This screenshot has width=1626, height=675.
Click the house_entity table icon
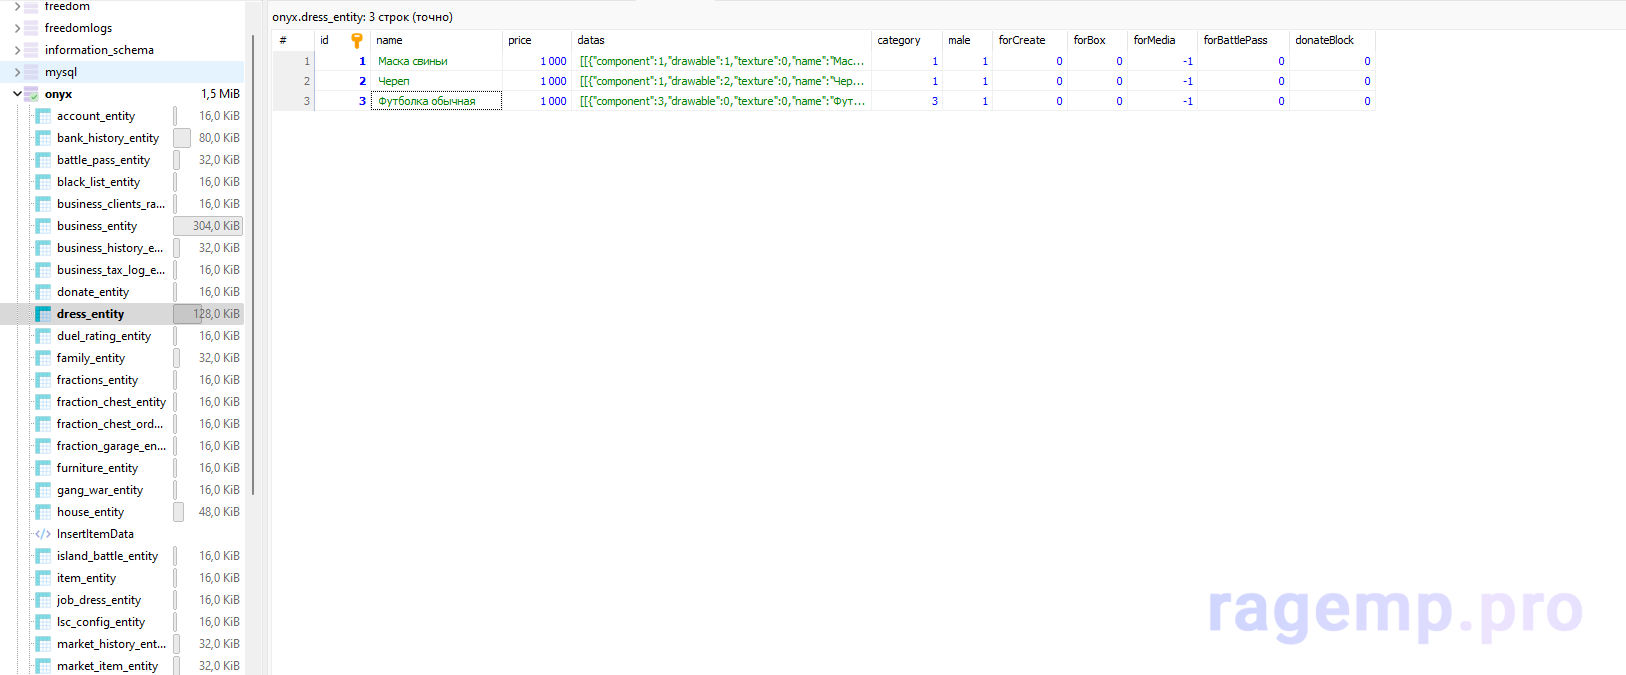(x=43, y=512)
